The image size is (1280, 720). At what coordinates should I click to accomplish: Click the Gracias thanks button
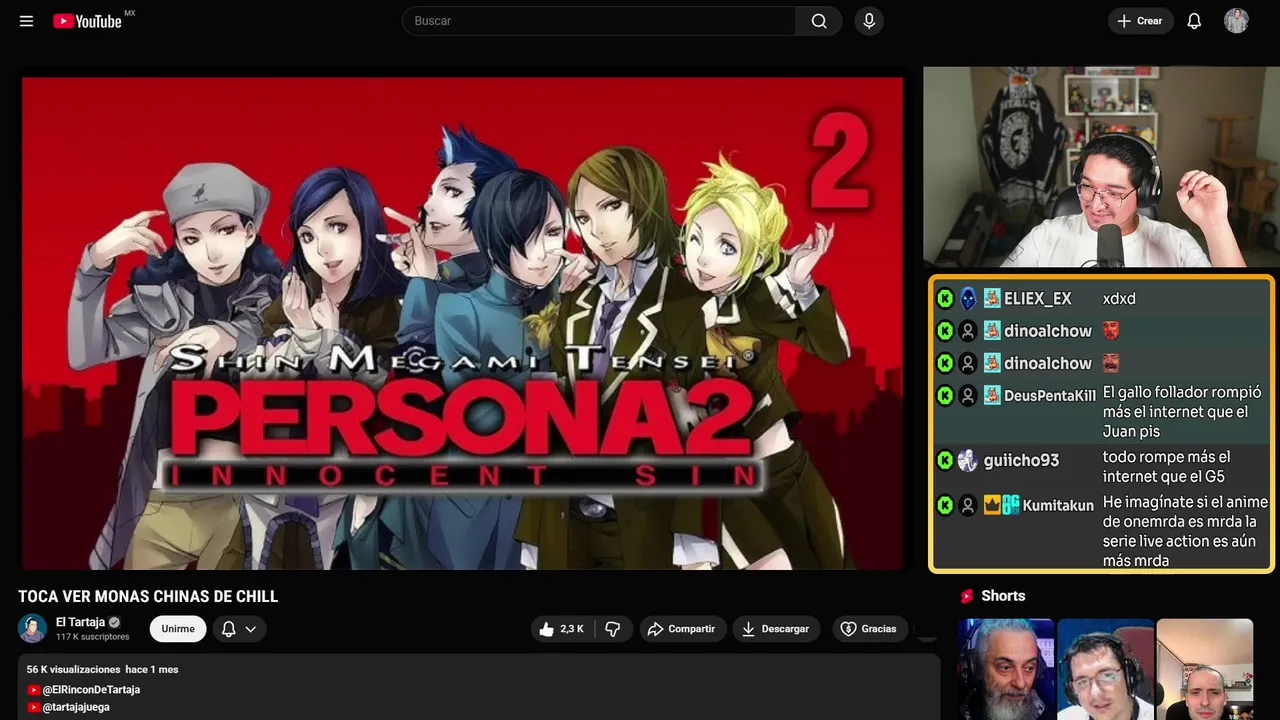click(869, 629)
